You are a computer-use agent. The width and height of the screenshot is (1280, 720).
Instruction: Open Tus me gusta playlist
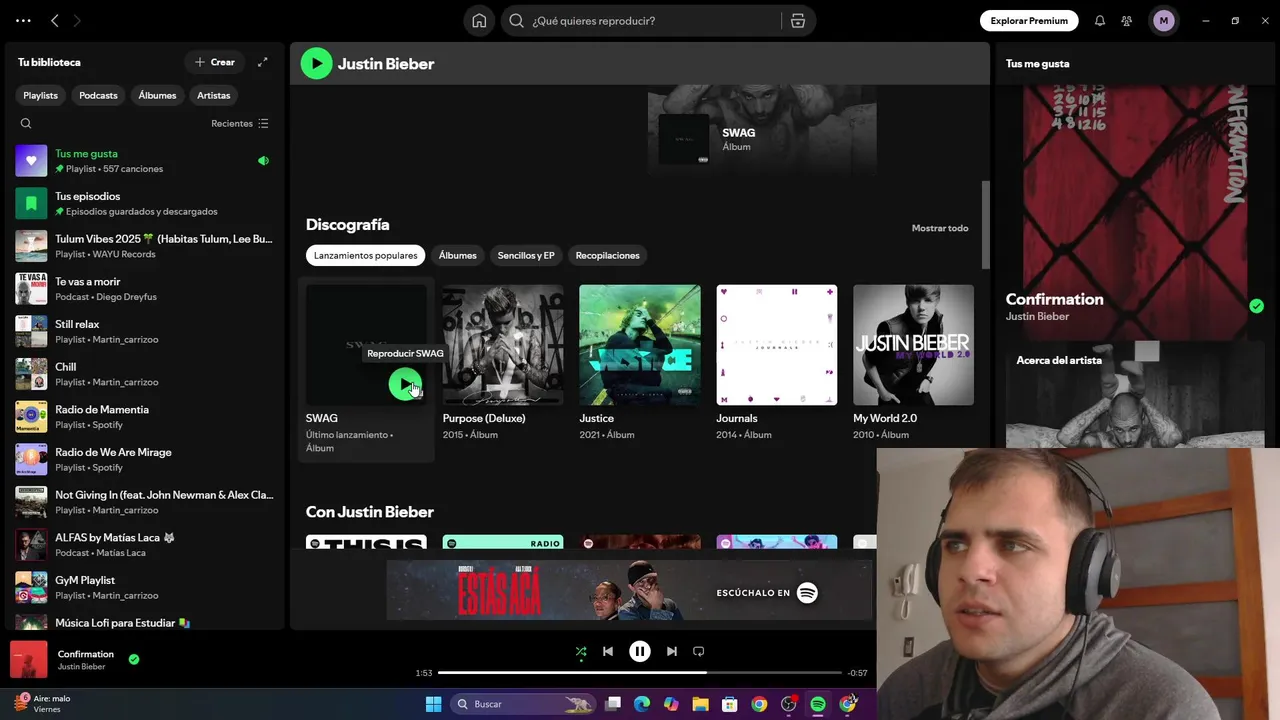[145, 161]
